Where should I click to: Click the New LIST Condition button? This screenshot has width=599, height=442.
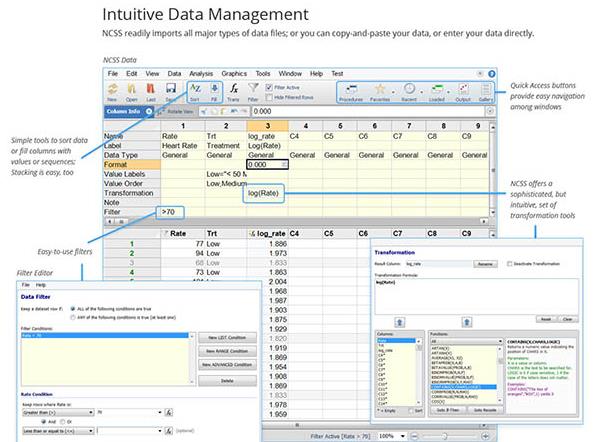point(227,338)
